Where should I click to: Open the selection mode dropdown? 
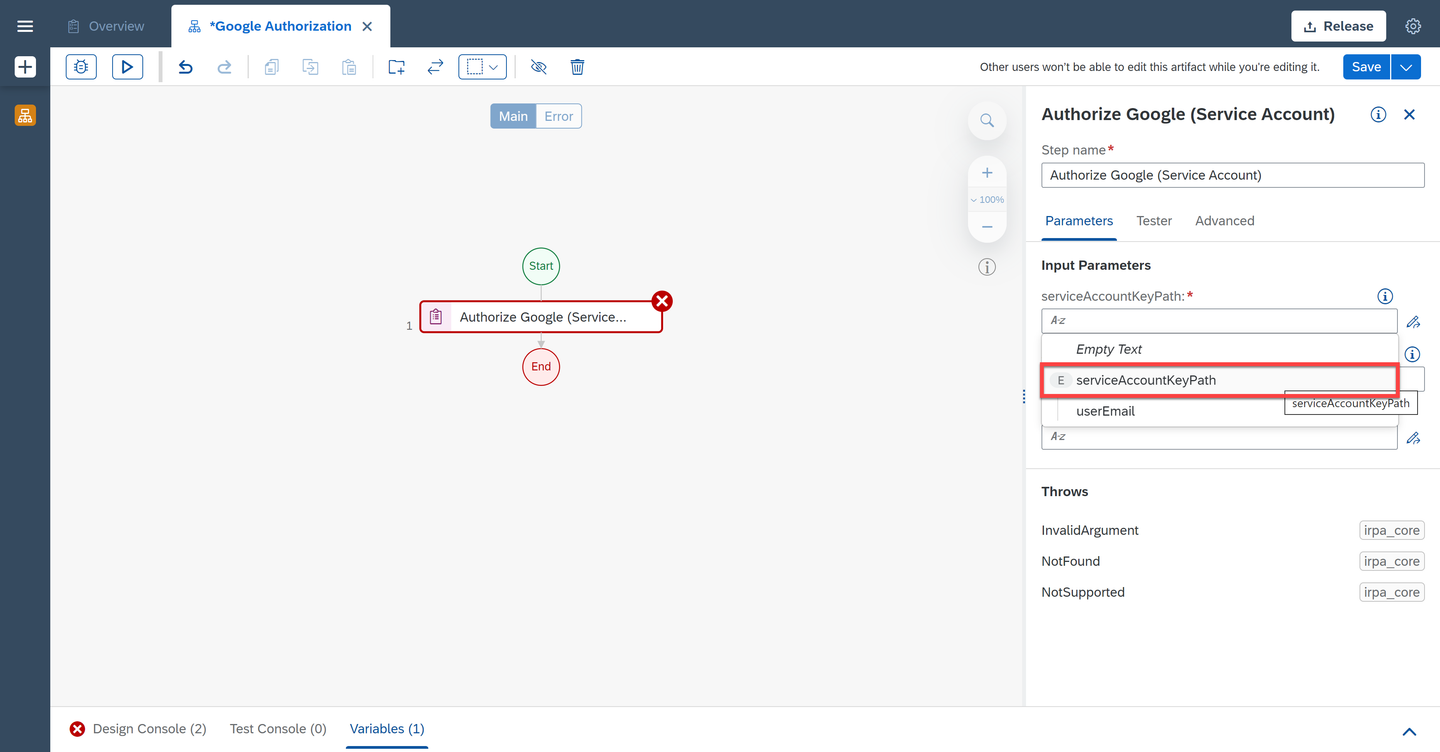point(482,67)
